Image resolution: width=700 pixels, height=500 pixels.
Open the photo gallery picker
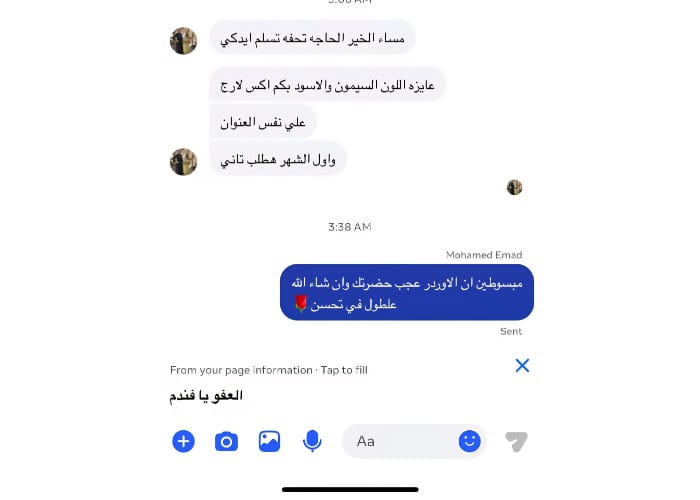pos(269,441)
